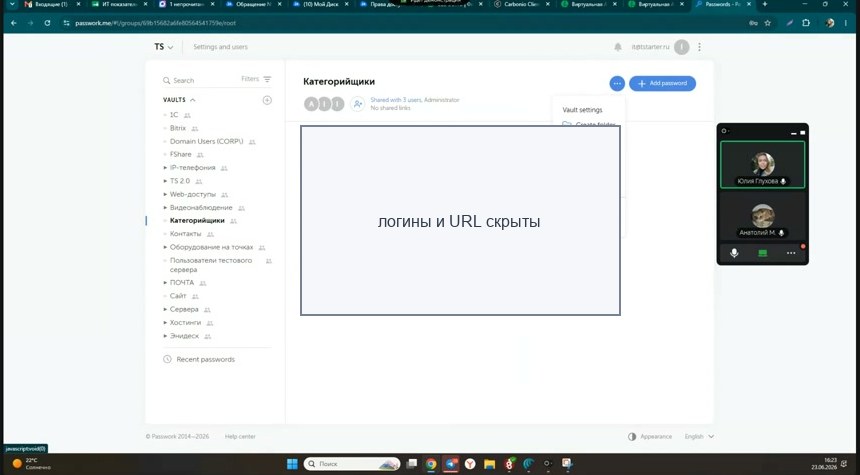
Task: Expand the Оборудование на точках vault
Action: coord(165,247)
